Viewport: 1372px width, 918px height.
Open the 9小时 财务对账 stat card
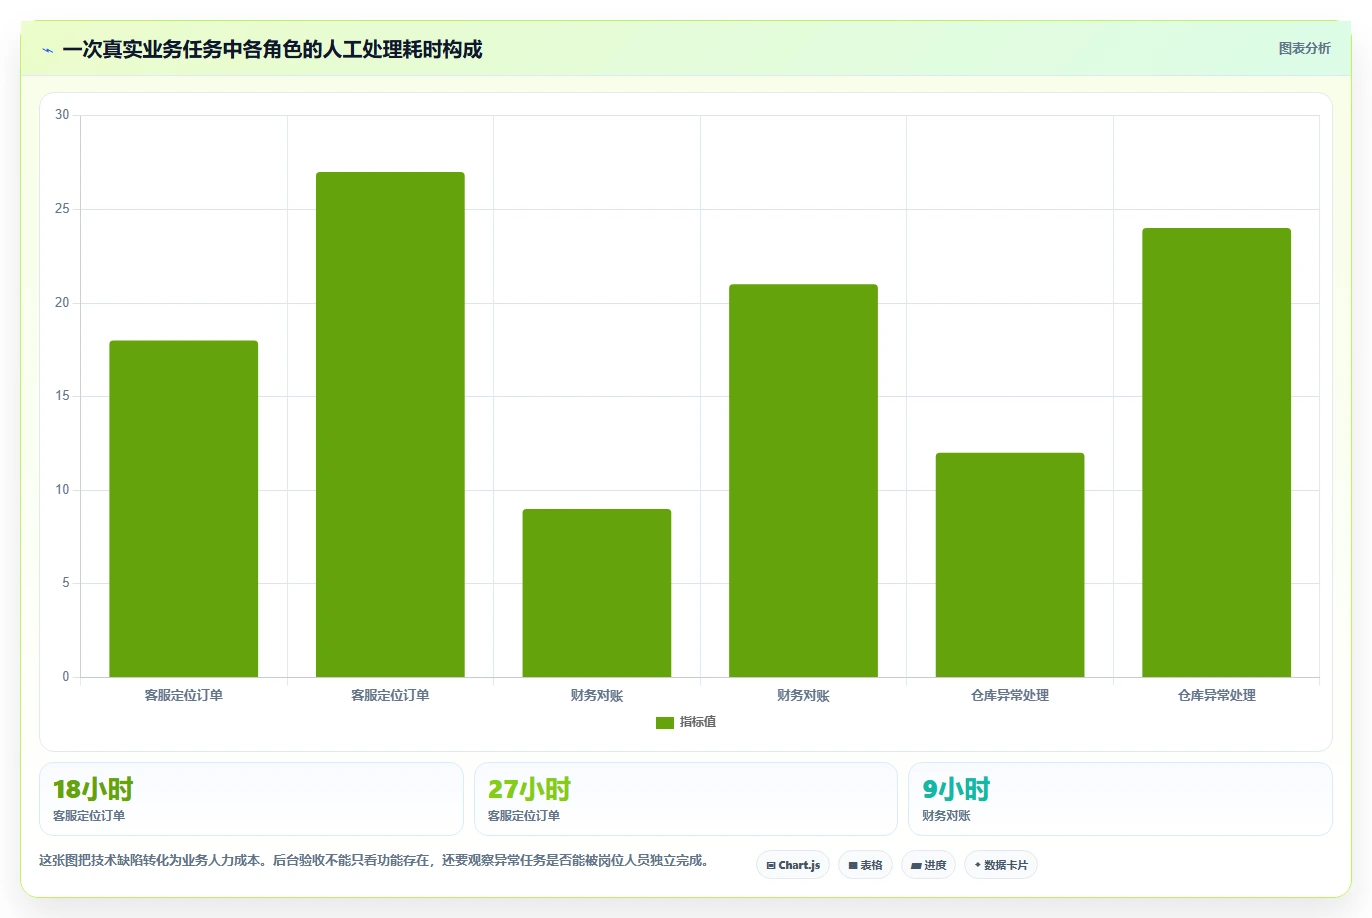pyautogui.click(x=1120, y=799)
